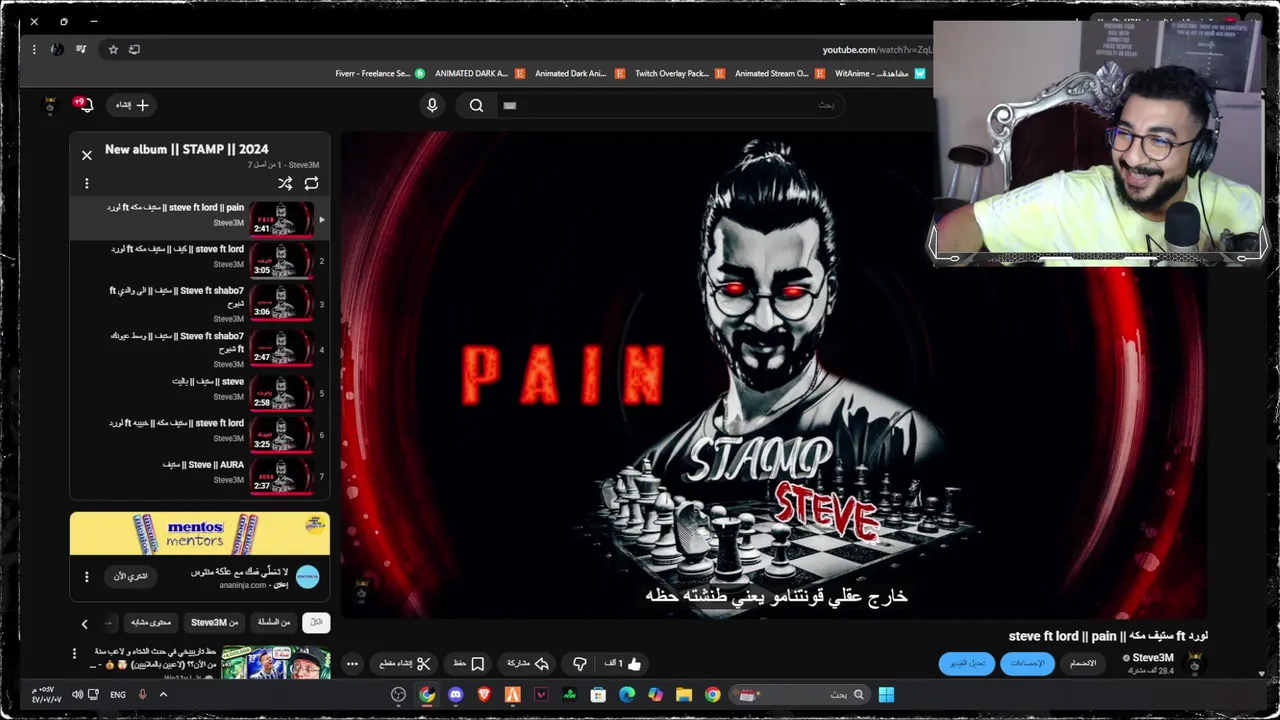Select the 'الكل' filter chip
The image size is (1280, 720).
(316, 622)
